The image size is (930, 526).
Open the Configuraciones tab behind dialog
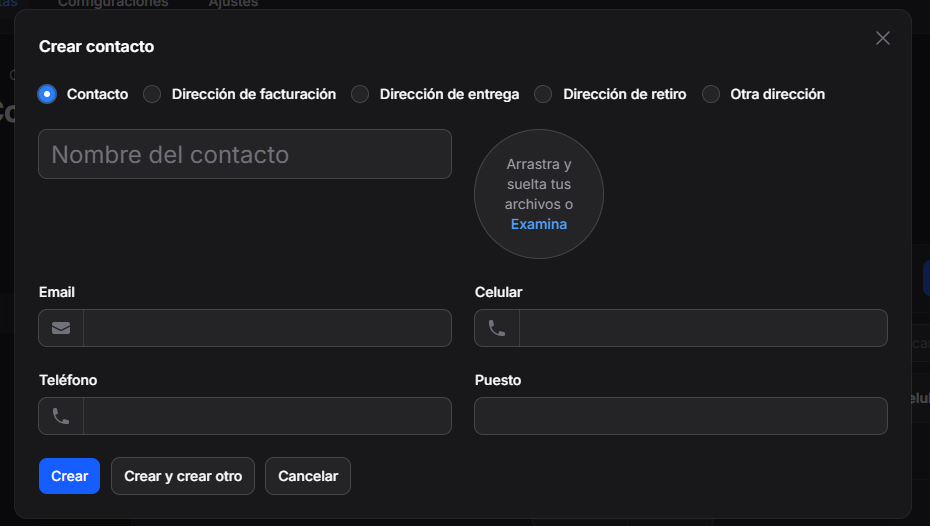point(113,4)
